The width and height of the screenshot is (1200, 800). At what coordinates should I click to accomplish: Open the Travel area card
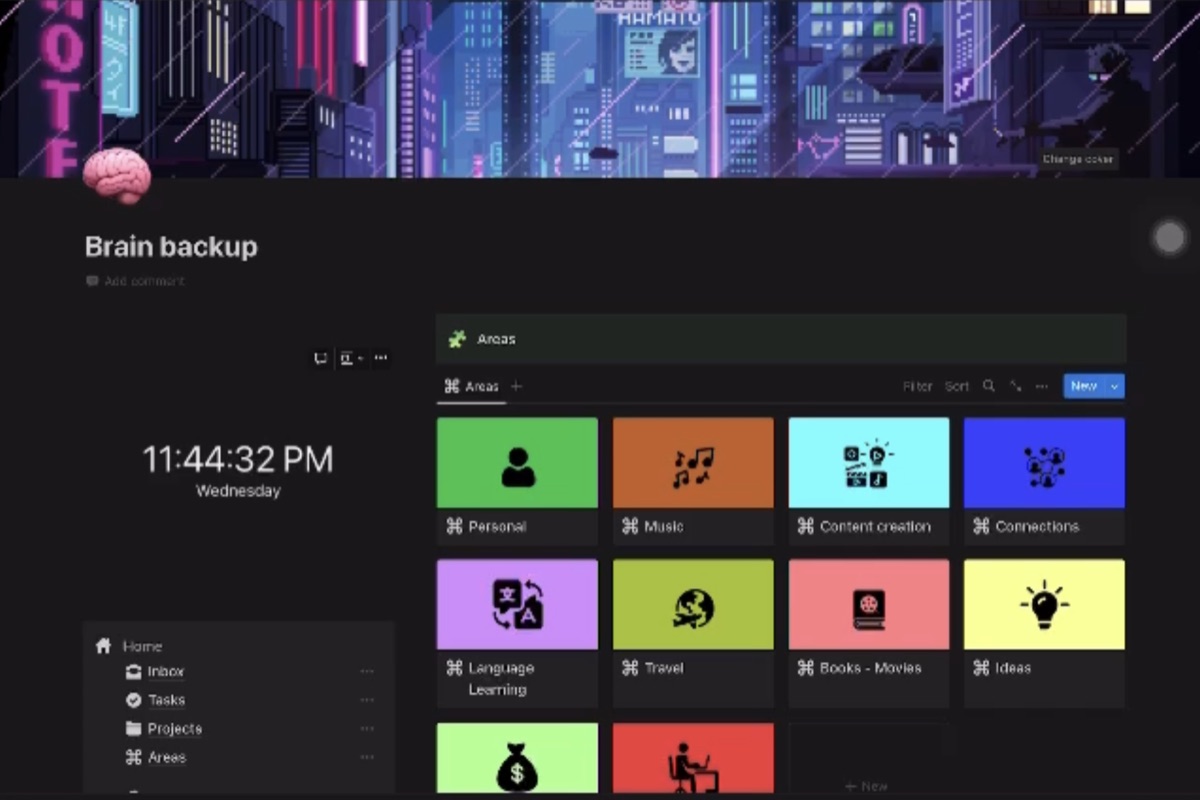[x=693, y=633]
